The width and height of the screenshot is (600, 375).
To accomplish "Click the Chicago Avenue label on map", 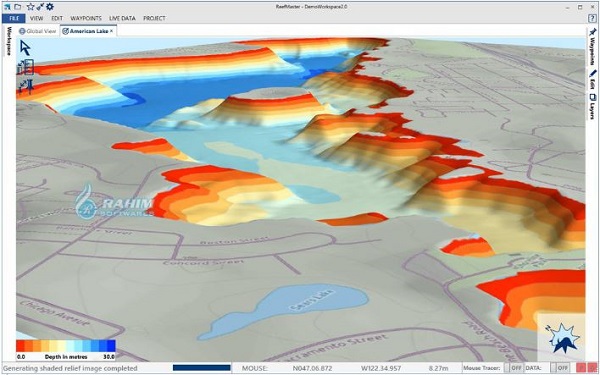I will point(55,314).
